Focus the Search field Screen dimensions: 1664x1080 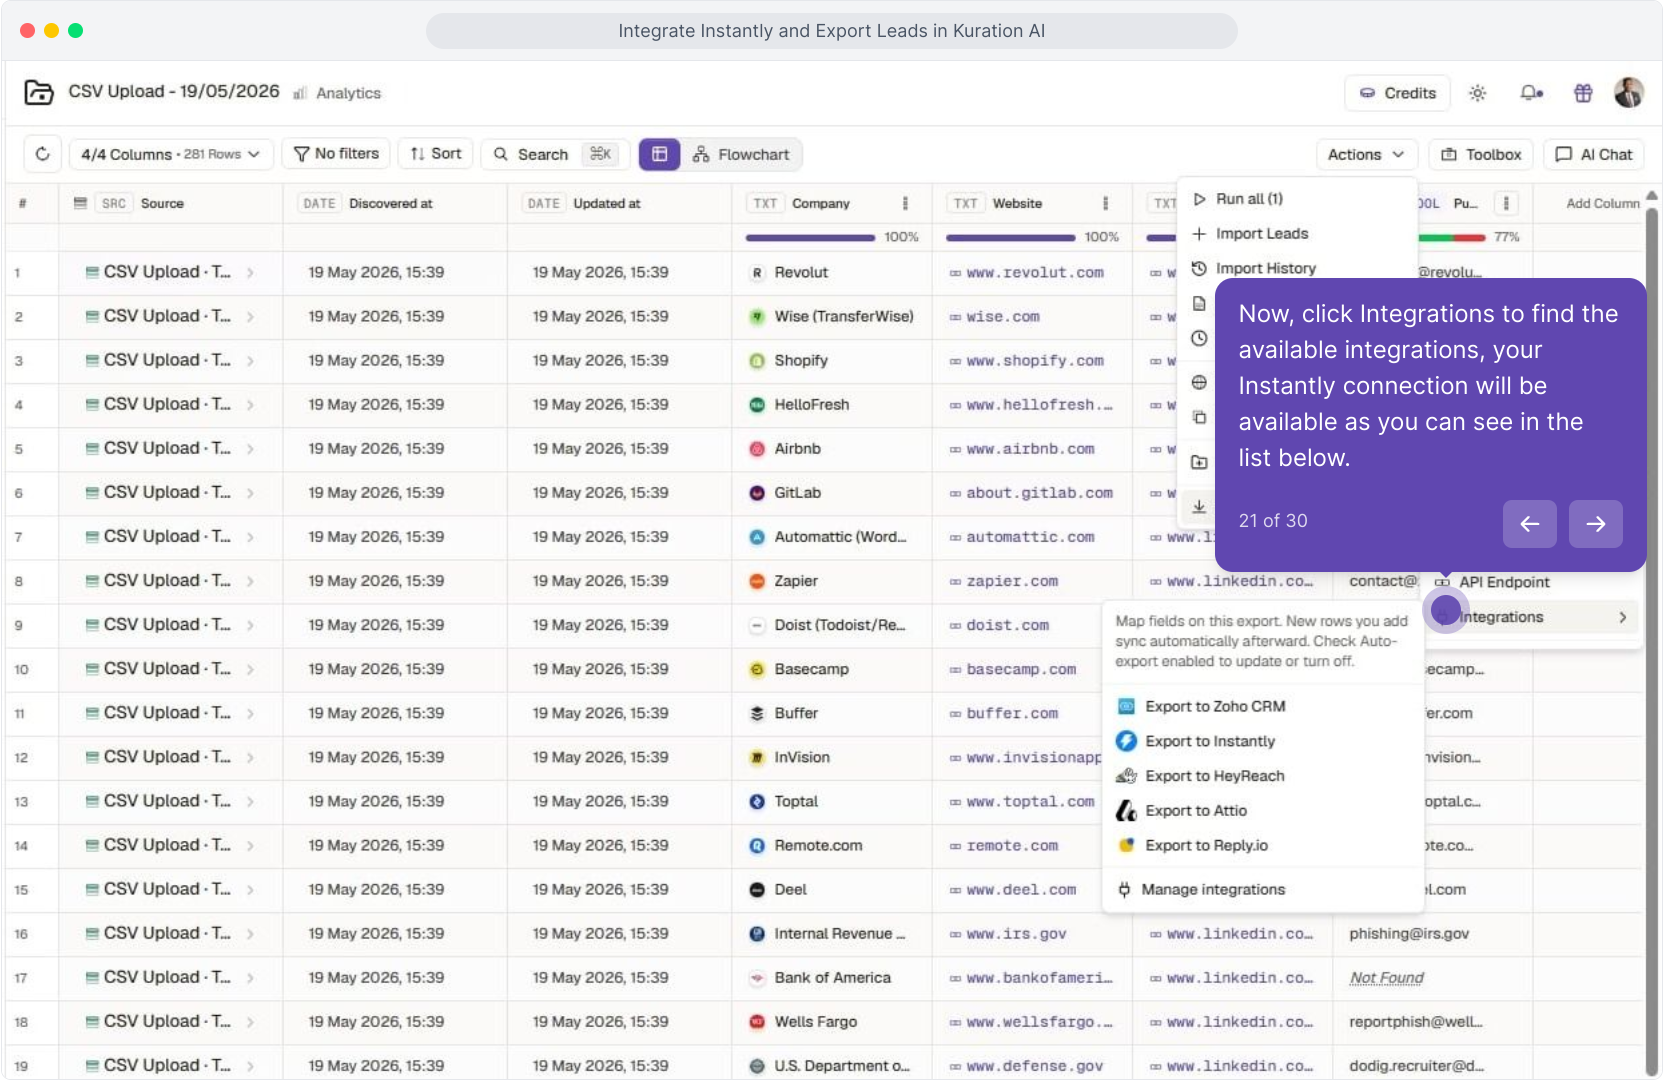pos(555,154)
